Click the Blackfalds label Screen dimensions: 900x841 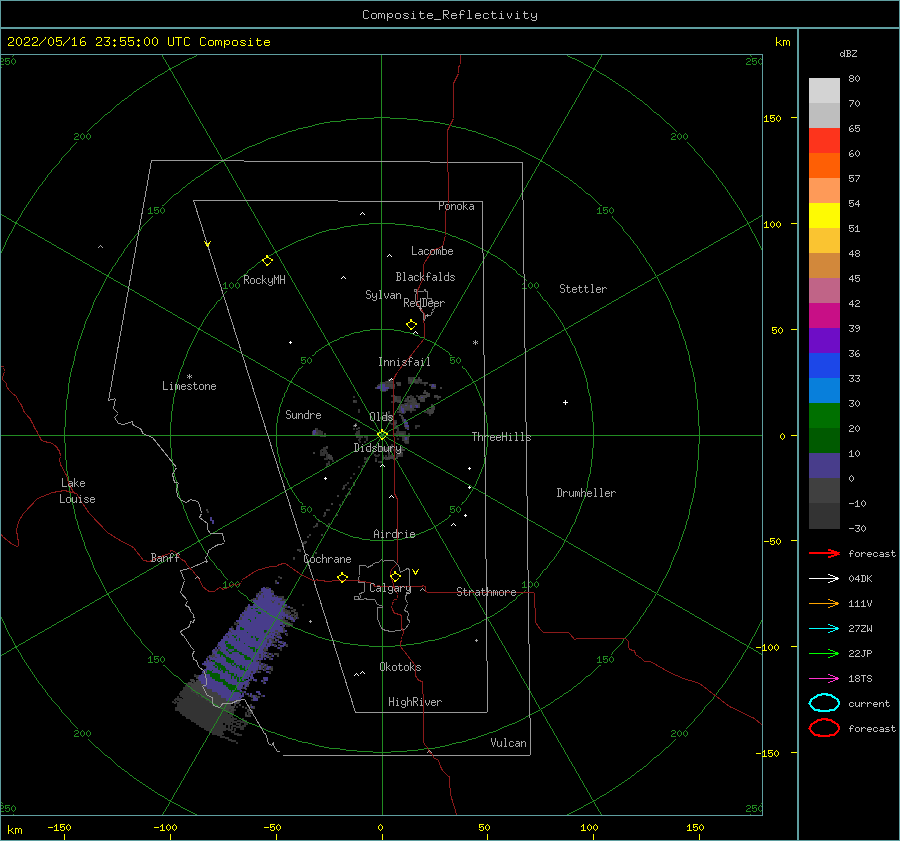[425, 277]
